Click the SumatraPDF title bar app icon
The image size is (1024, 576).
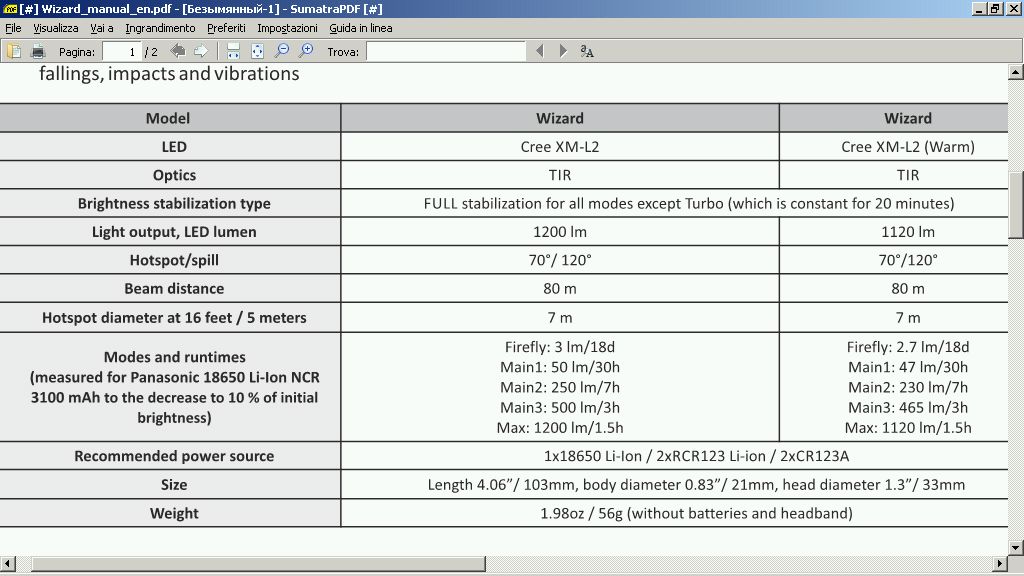[x=10, y=8]
